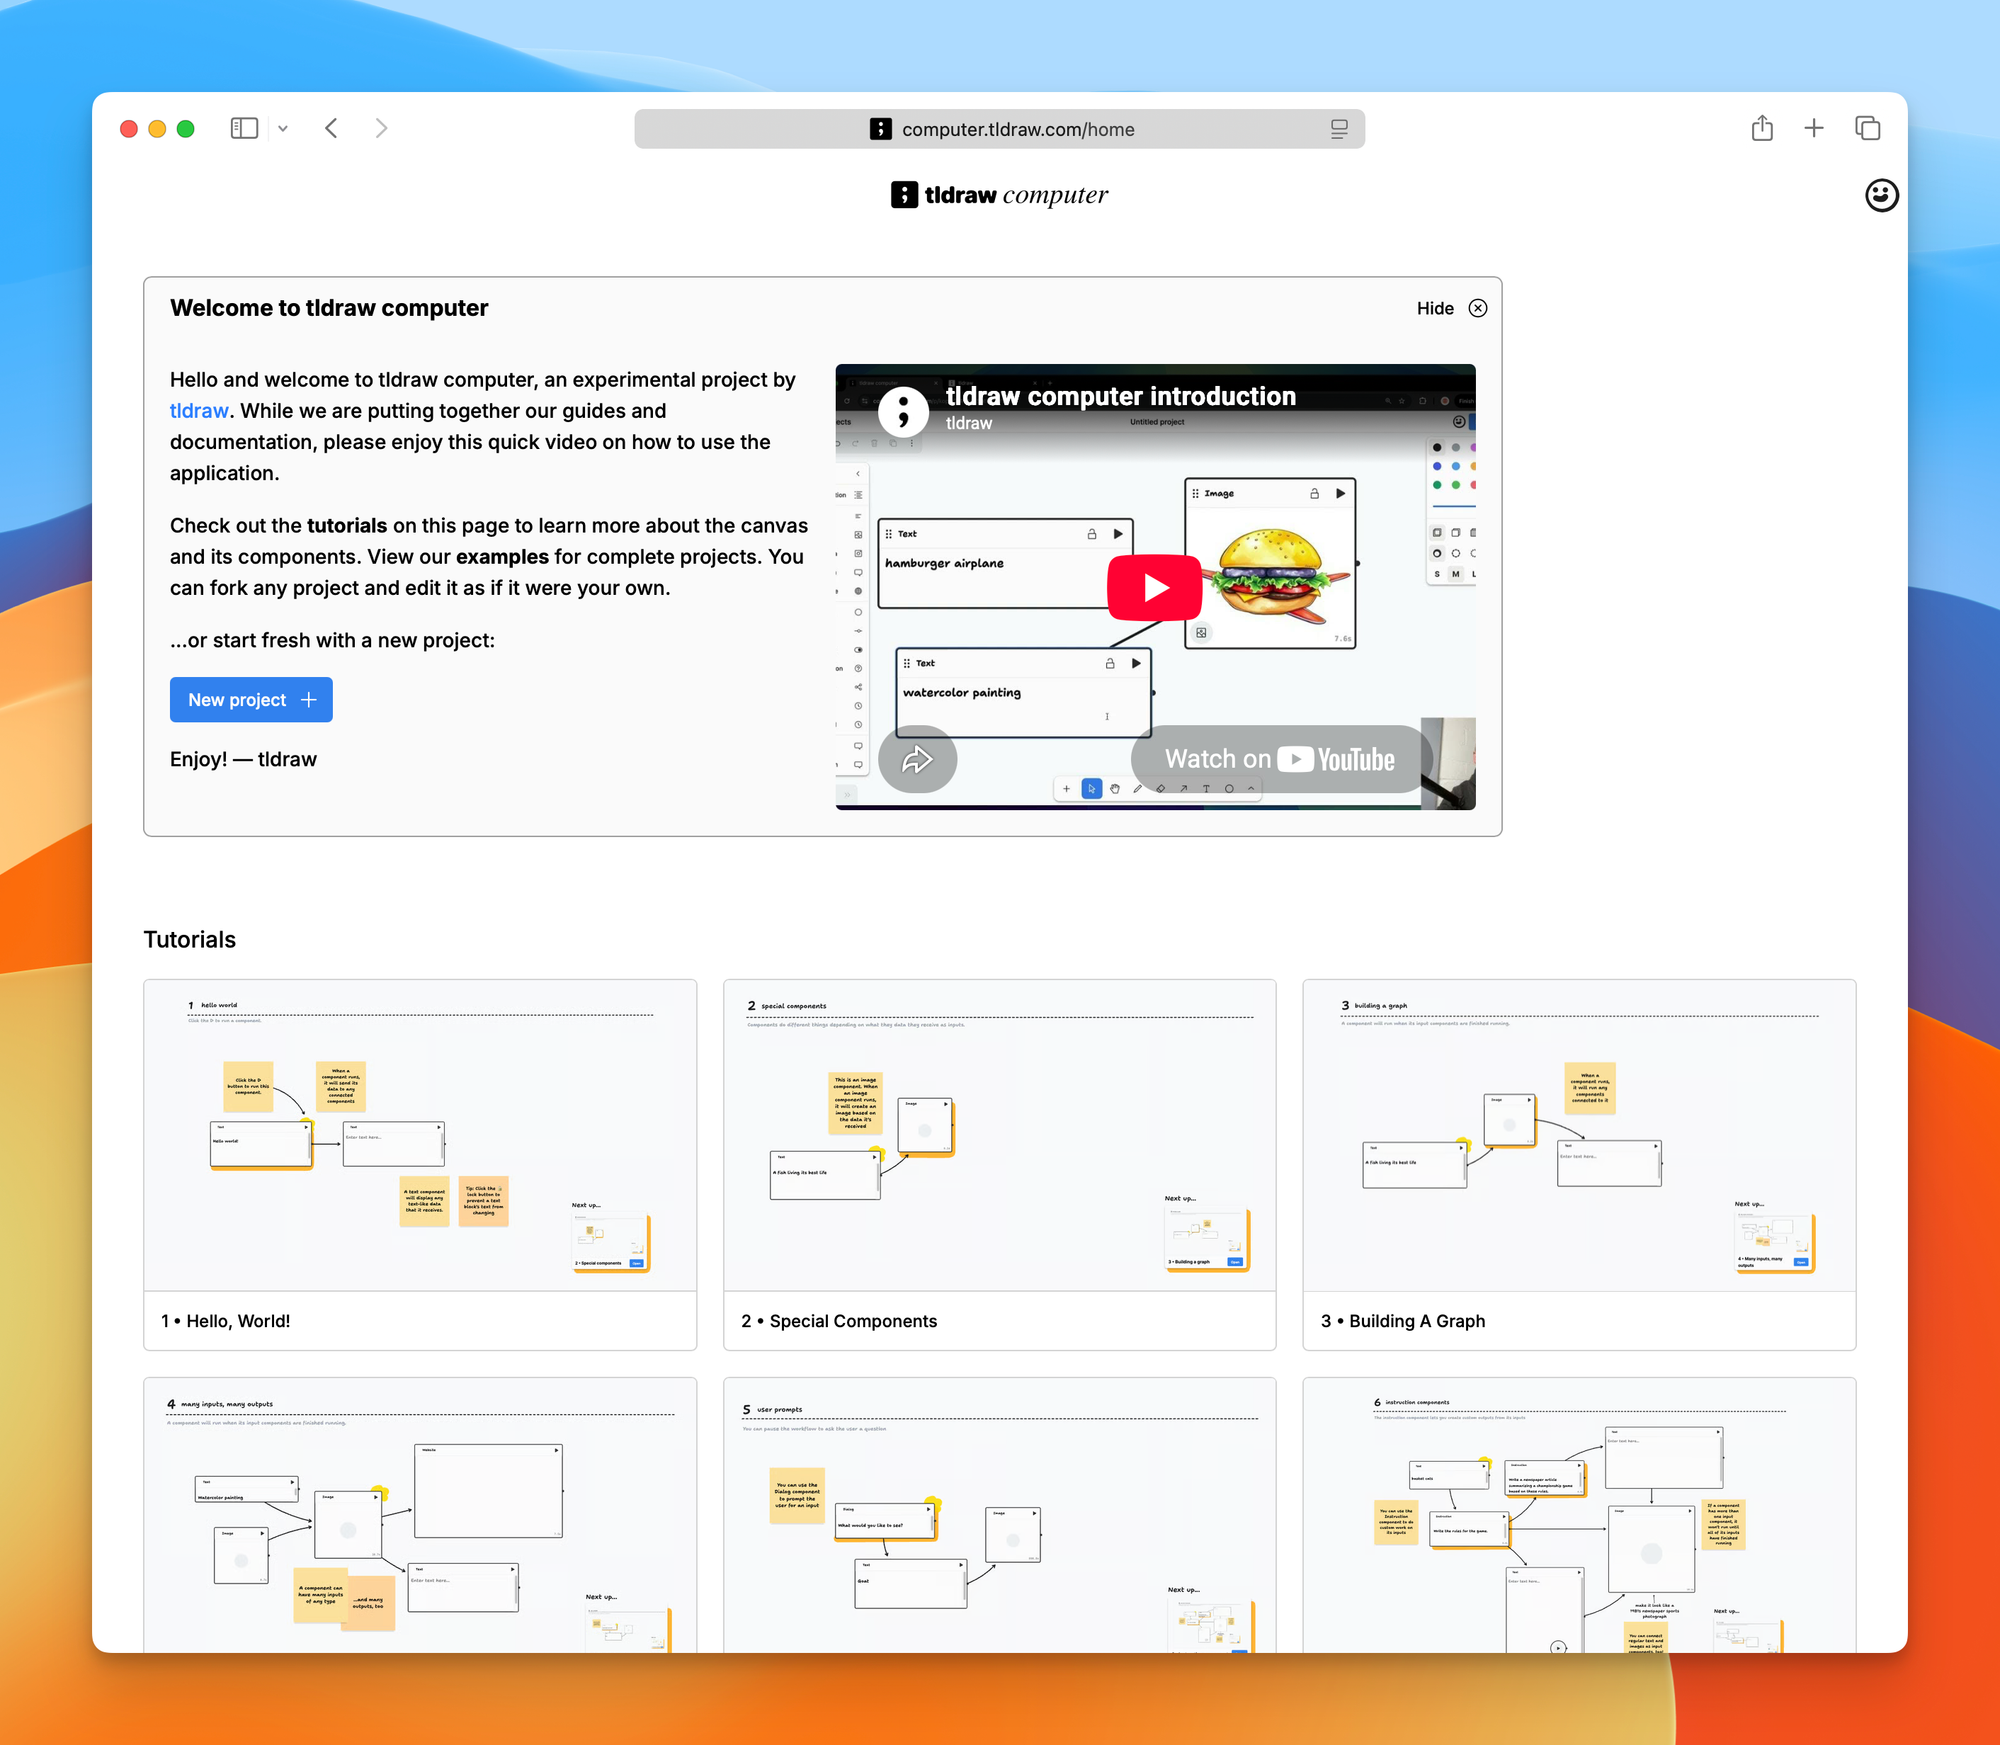Follow the blue tldraw link
Viewport: 2000px width, 1745px height.
(x=199, y=411)
